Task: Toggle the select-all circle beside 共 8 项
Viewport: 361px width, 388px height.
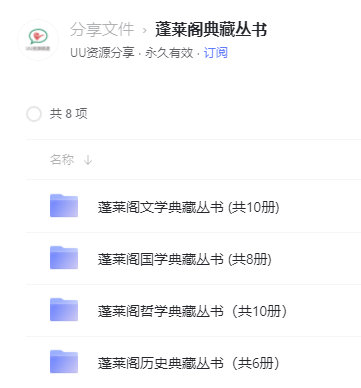Action: pyautogui.click(x=34, y=114)
